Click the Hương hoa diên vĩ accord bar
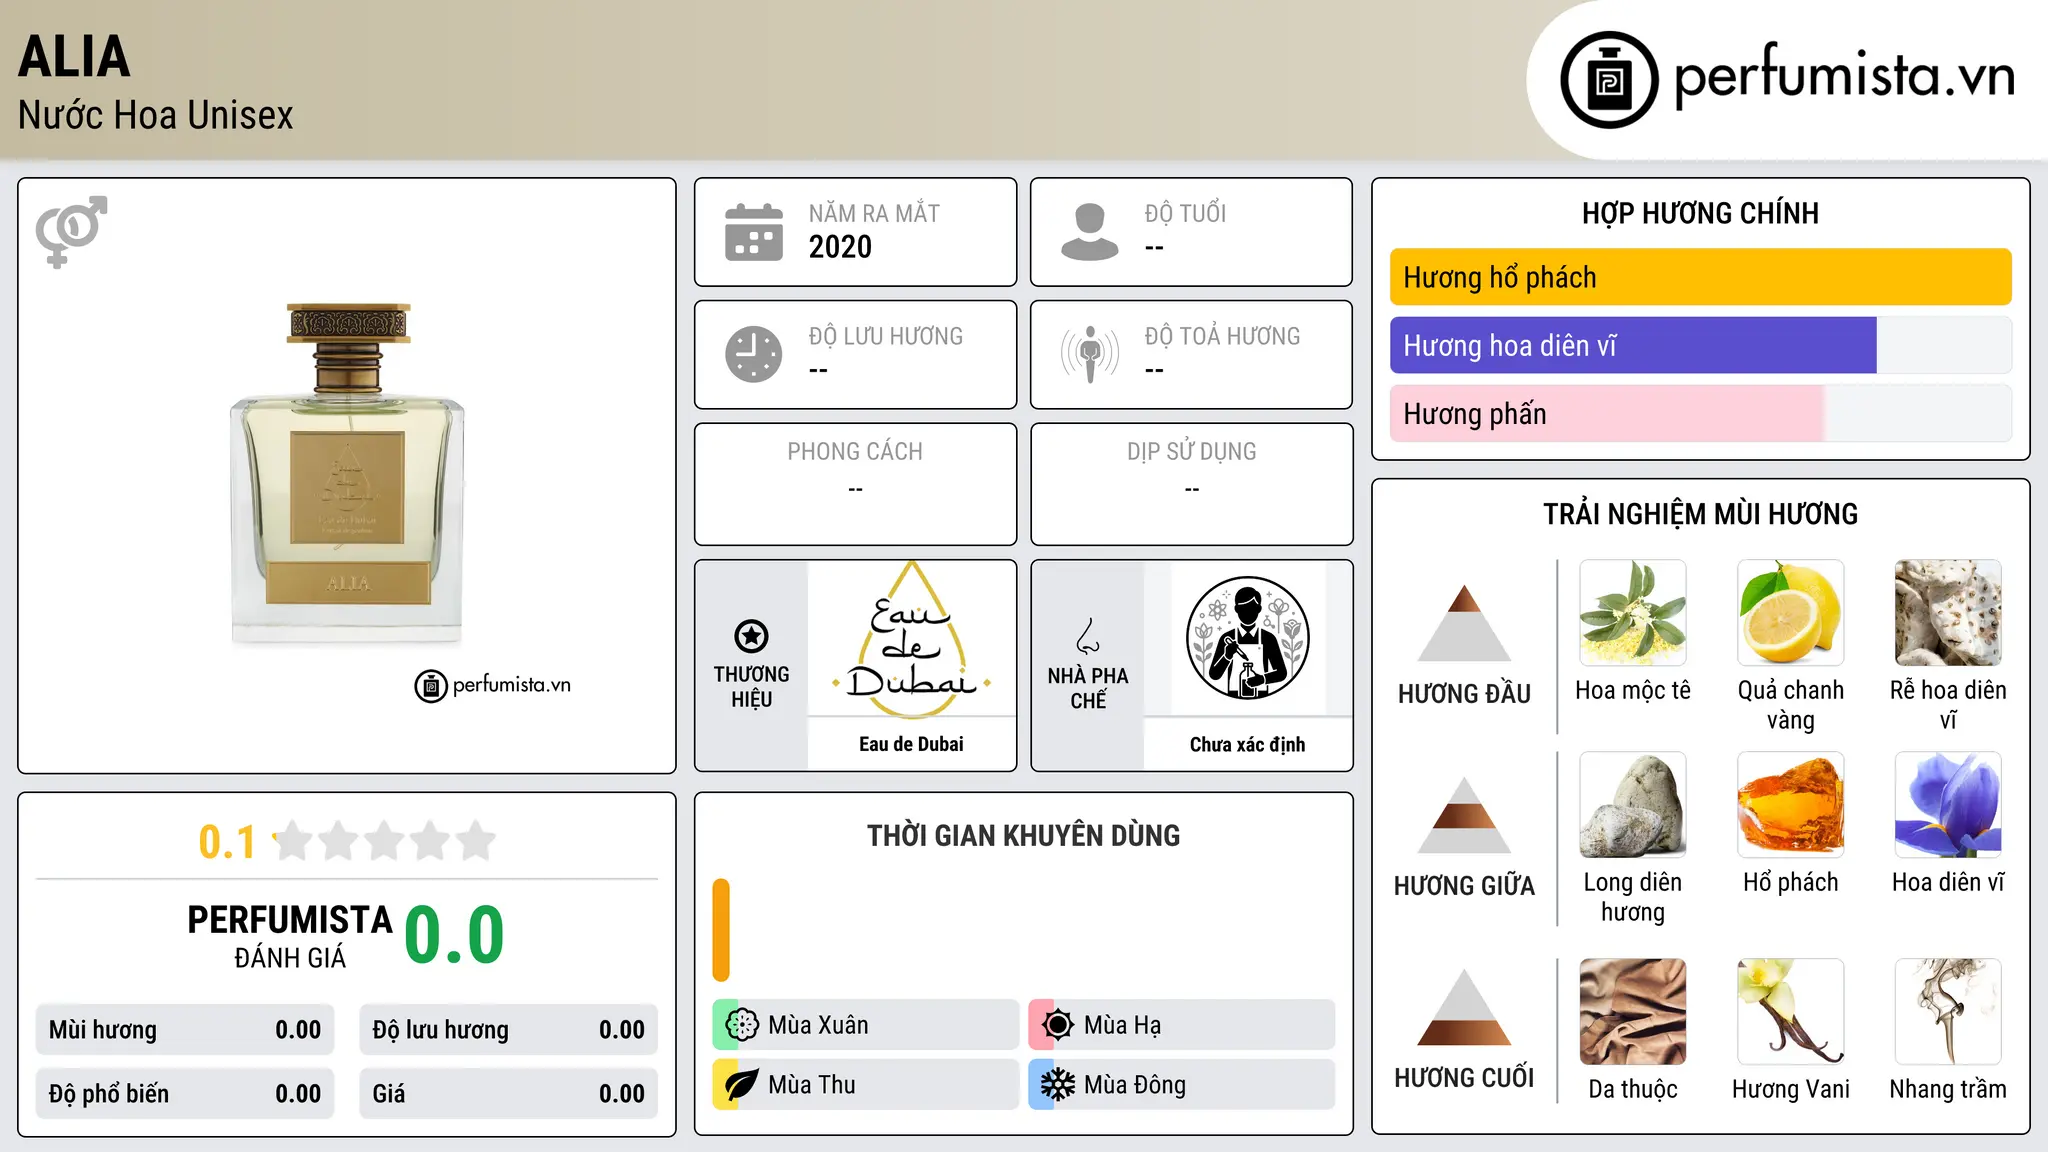The image size is (2048, 1152). [1701, 345]
